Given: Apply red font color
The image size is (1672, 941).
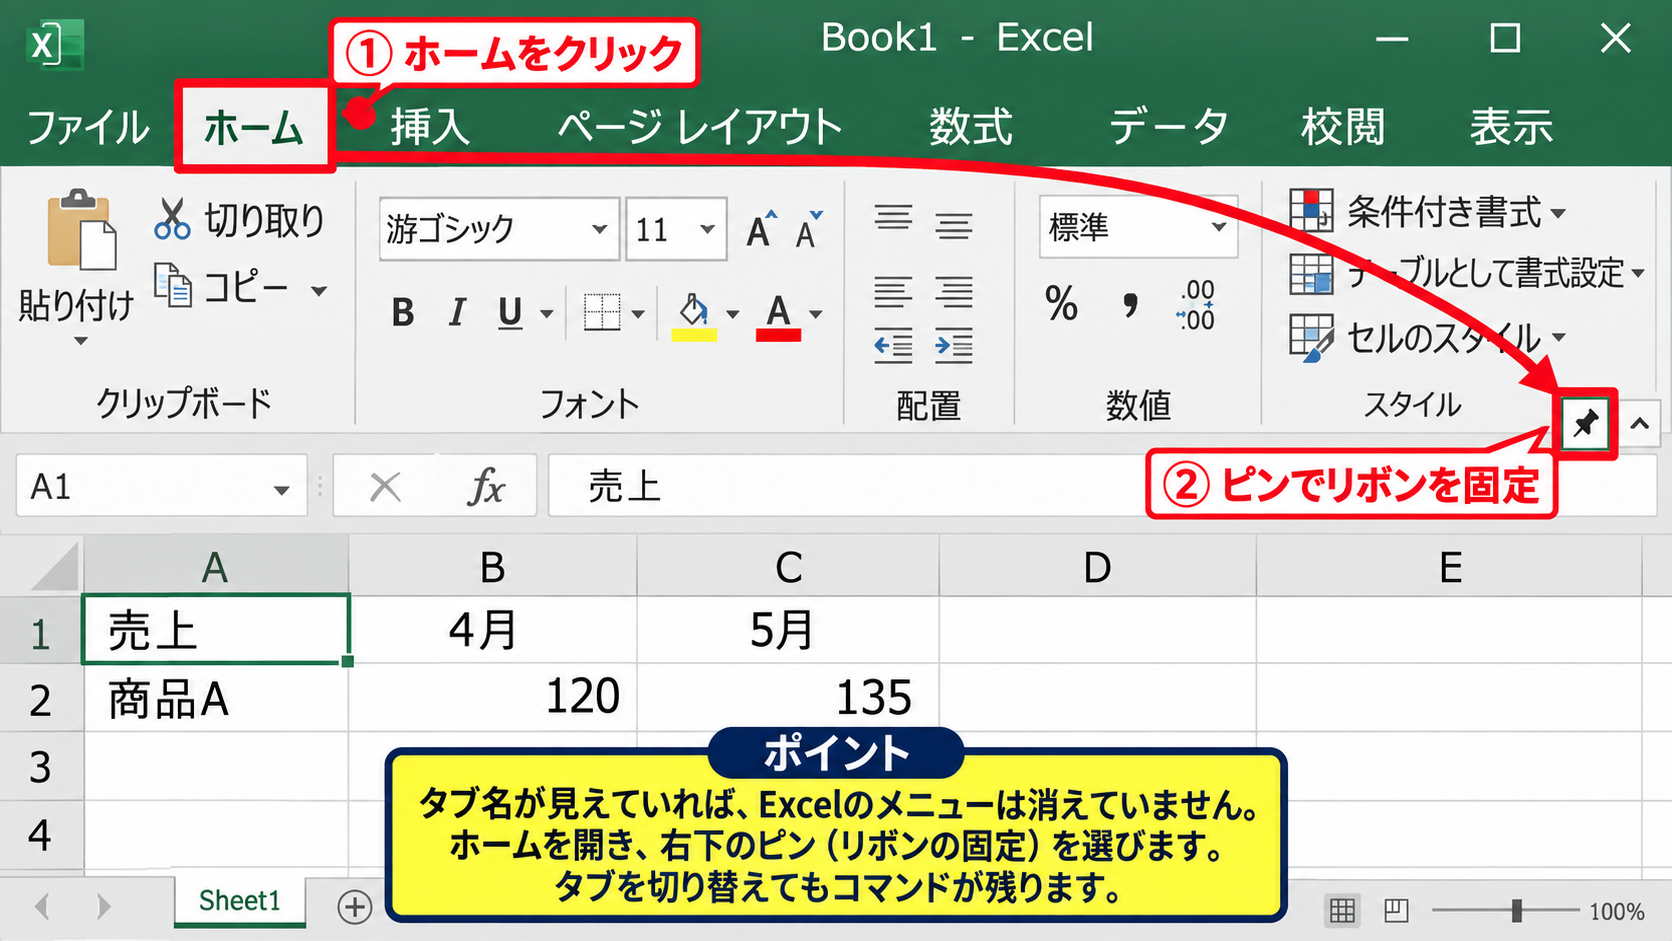Looking at the screenshot, I should (778, 316).
